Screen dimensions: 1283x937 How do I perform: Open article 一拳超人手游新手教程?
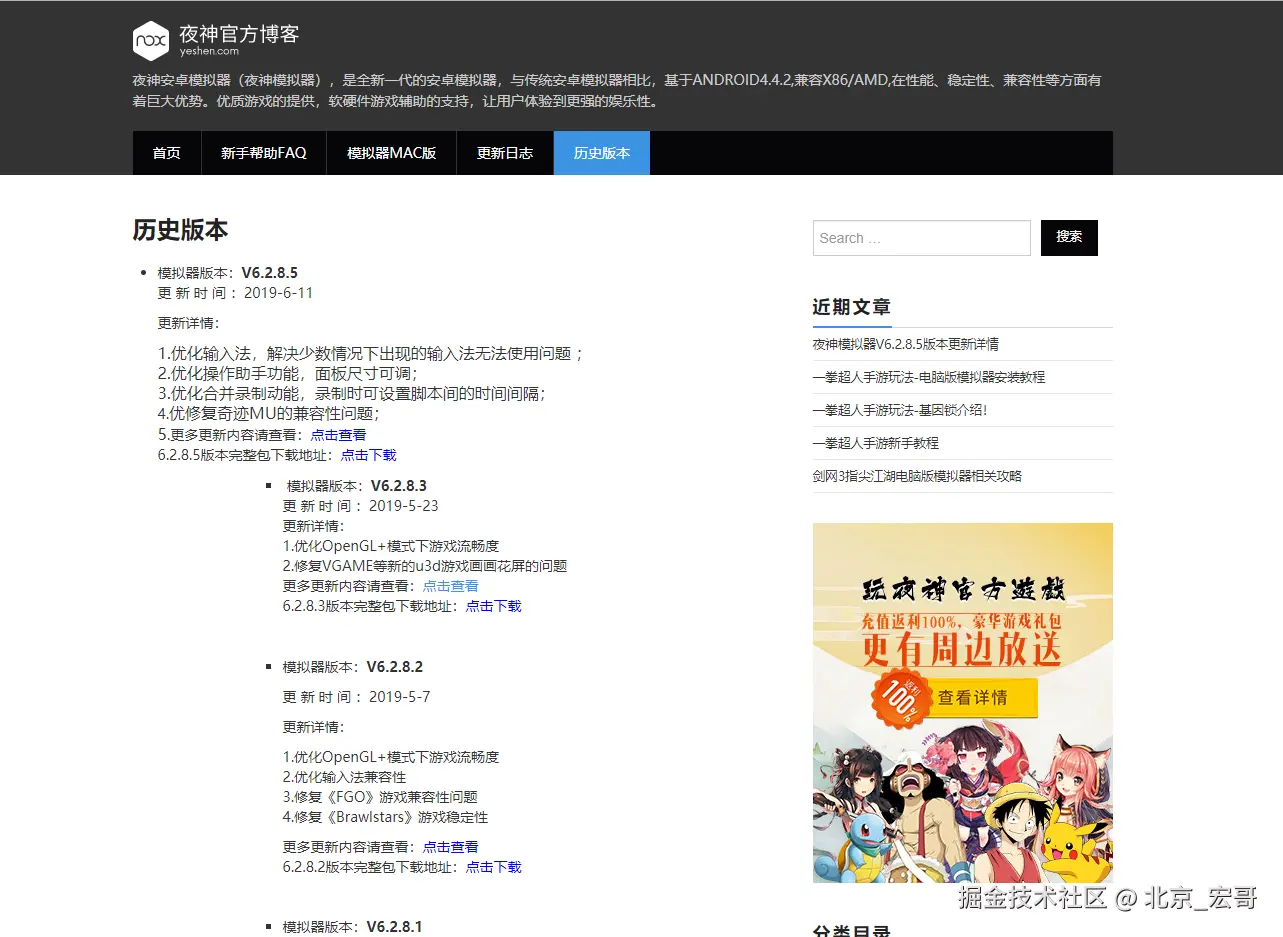pos(876,443)
